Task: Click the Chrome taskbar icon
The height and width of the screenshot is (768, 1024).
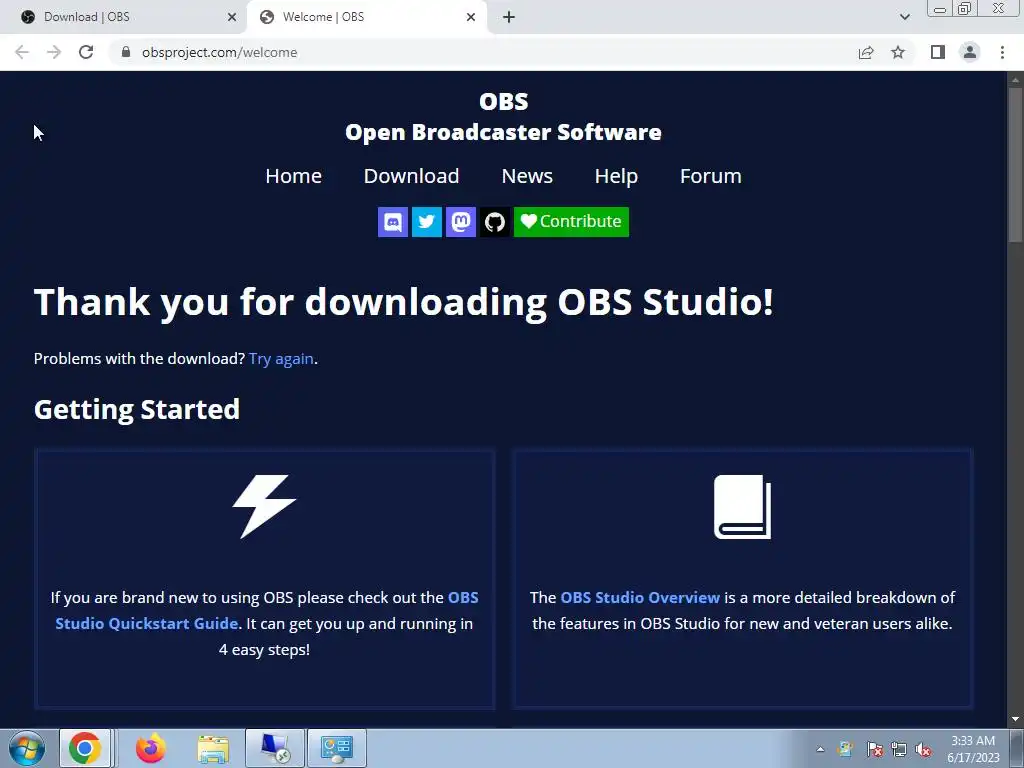Action: coord(85,748)
